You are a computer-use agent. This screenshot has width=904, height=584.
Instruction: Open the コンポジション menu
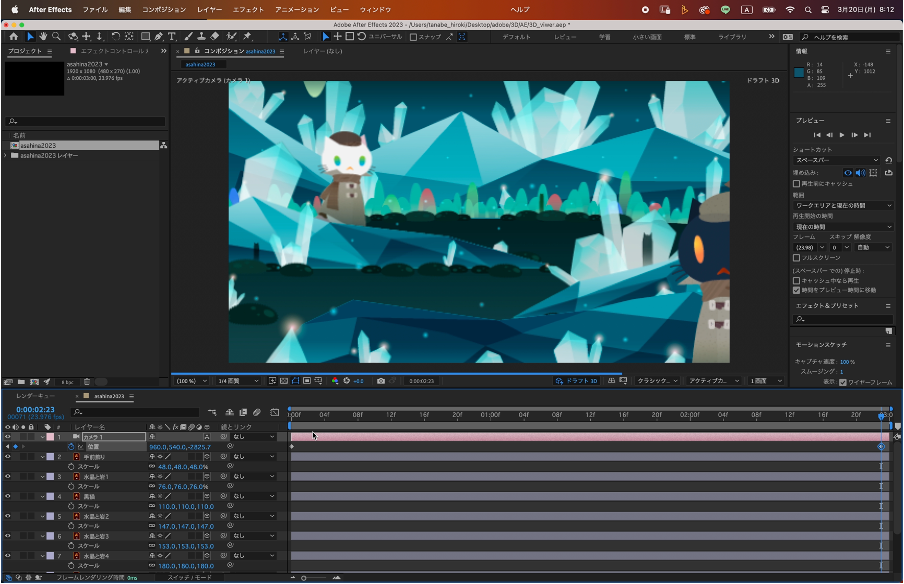(164, 10)
